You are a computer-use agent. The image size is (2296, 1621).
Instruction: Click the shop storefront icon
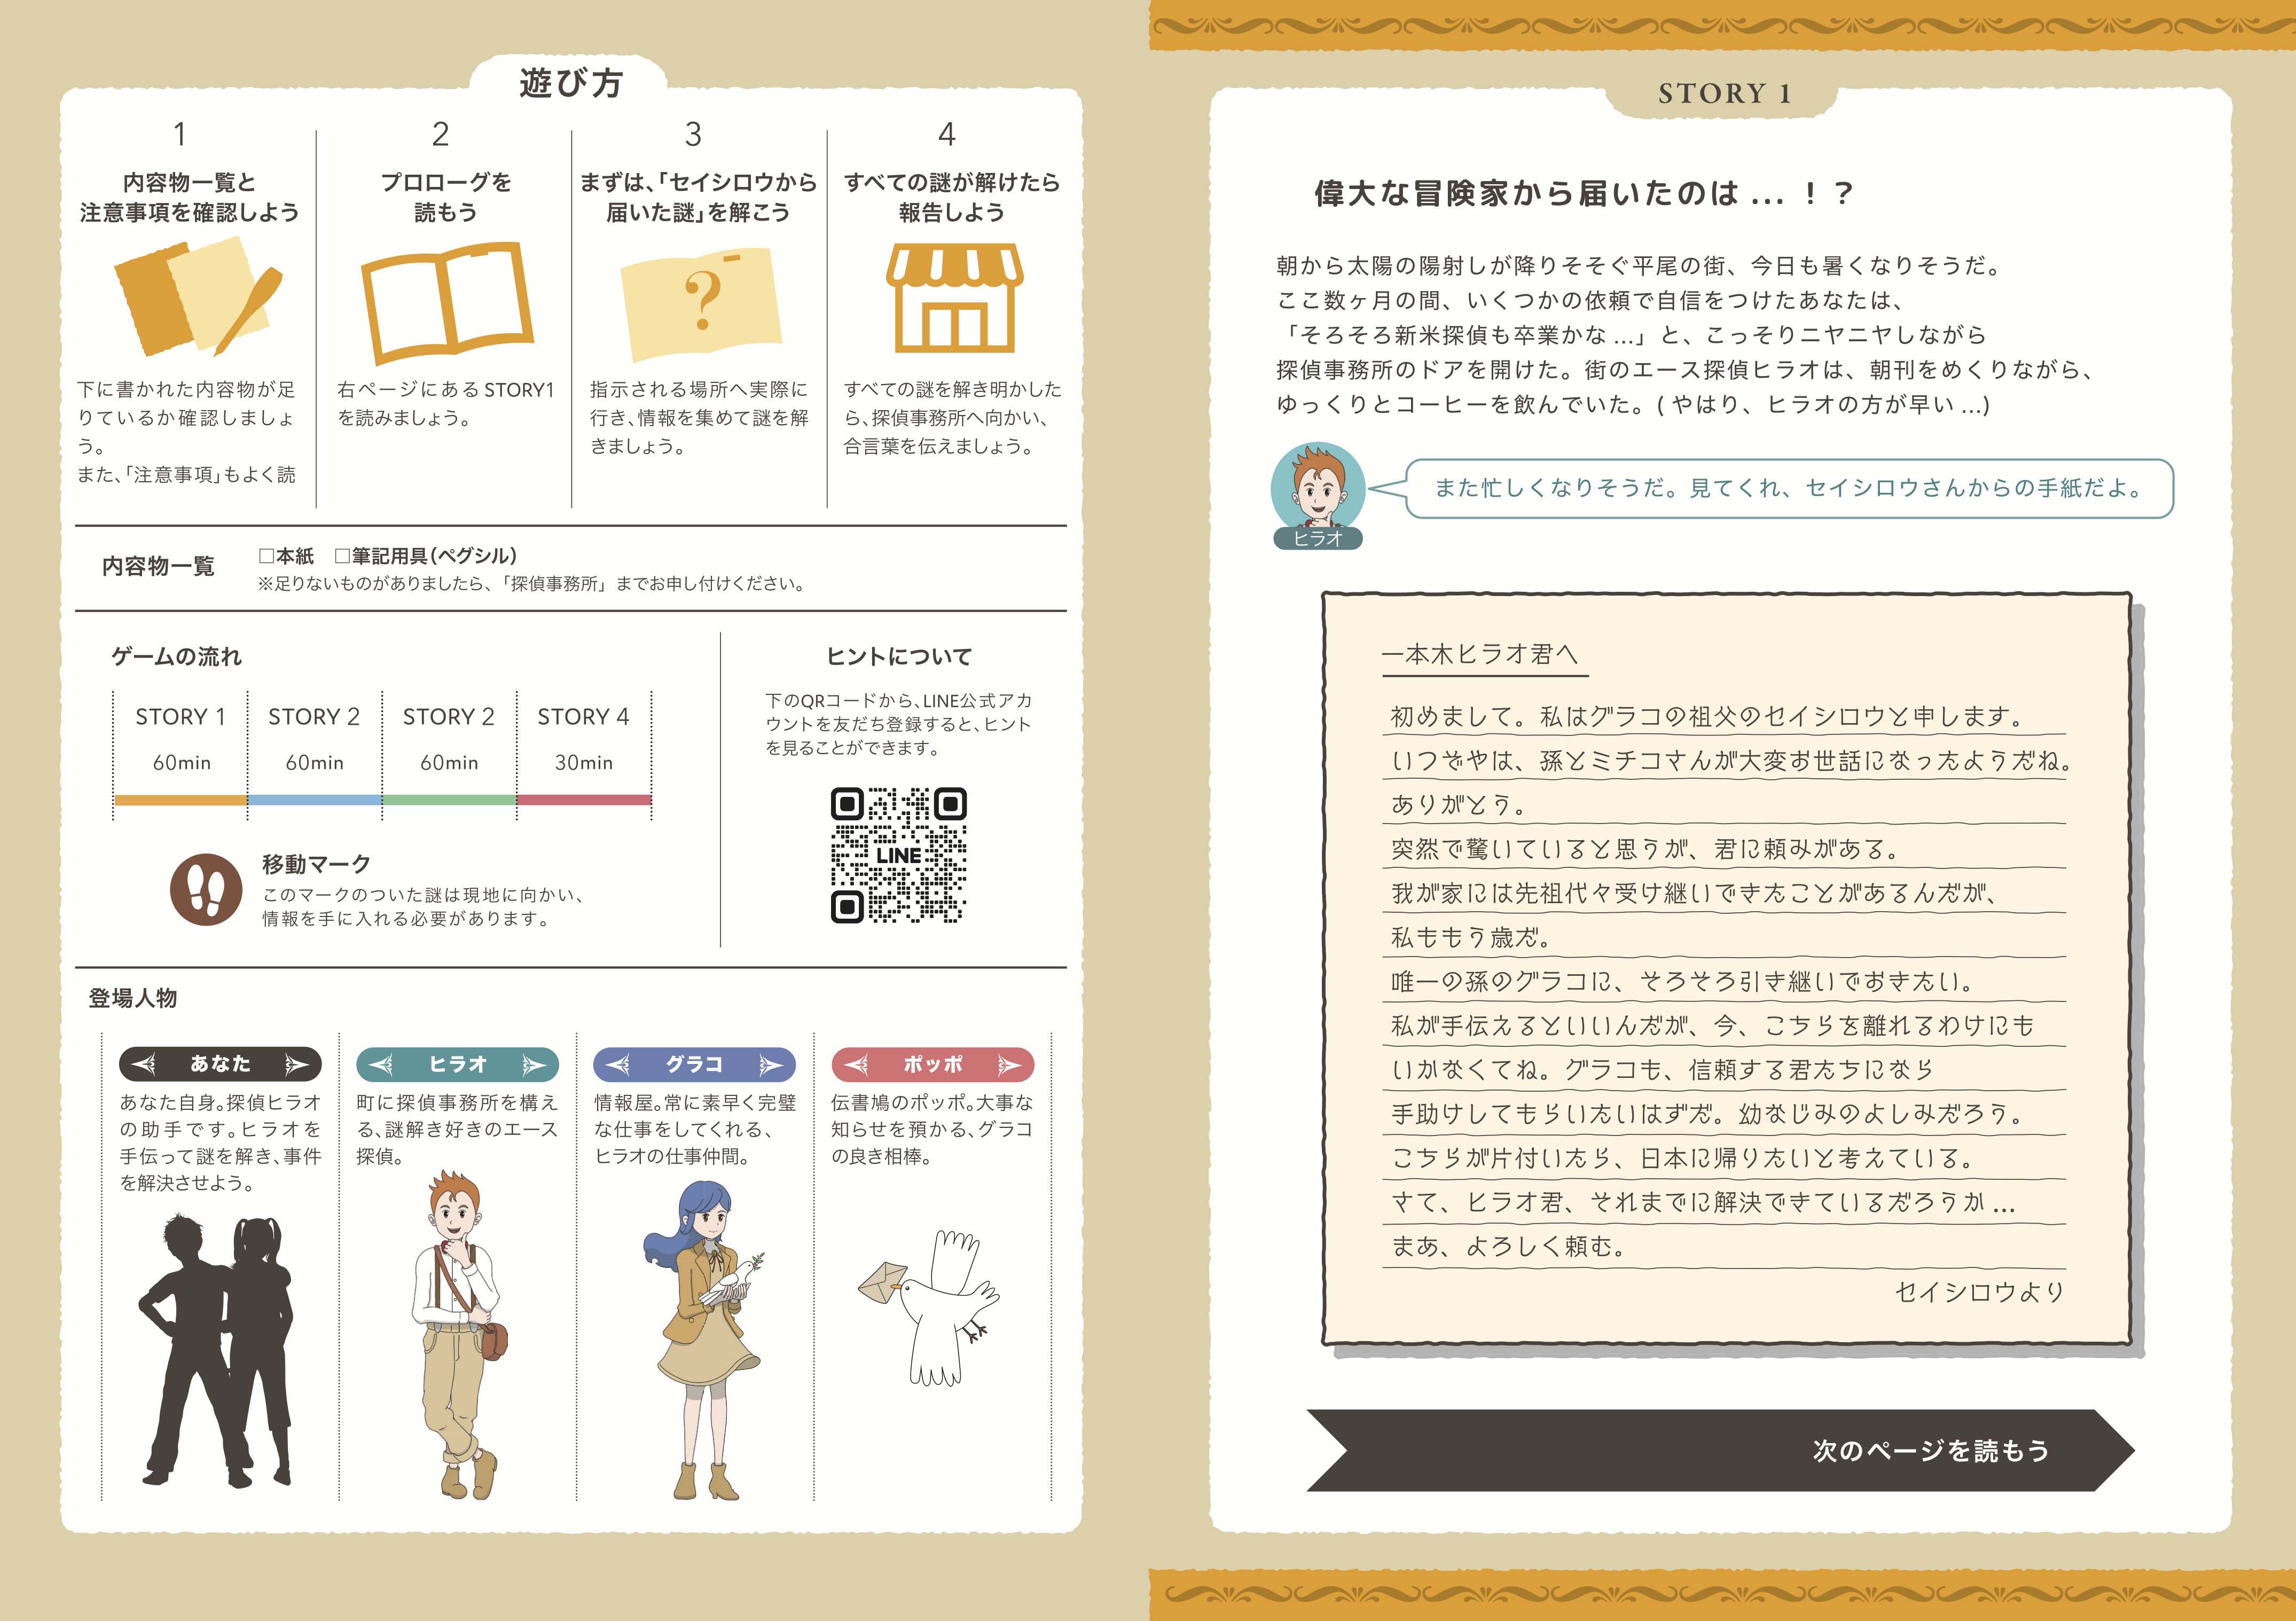[x=954, y=298]
